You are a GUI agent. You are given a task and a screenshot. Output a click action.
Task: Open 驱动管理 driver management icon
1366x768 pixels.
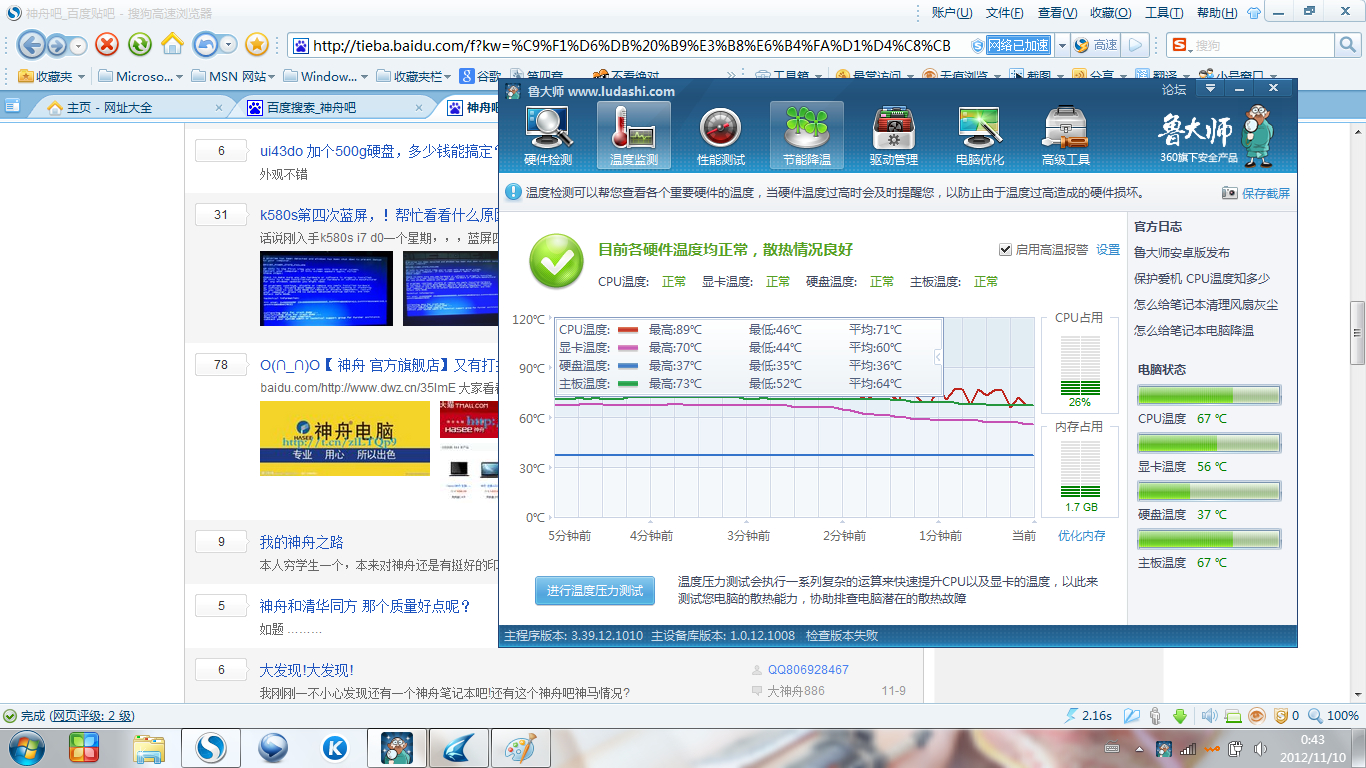point(893,135)
